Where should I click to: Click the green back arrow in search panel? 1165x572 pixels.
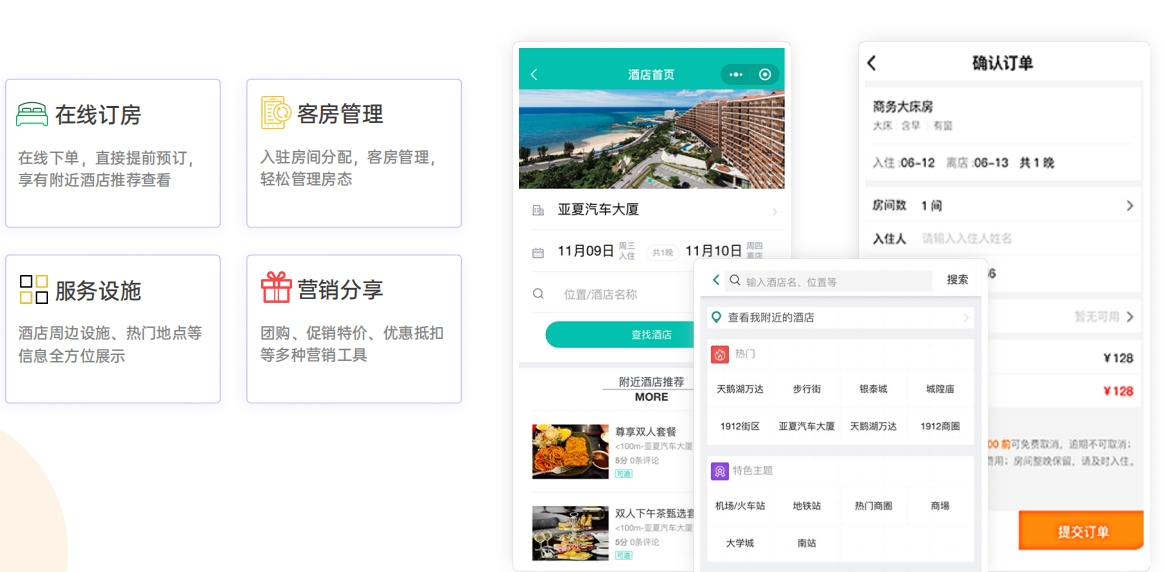point(716,280)
